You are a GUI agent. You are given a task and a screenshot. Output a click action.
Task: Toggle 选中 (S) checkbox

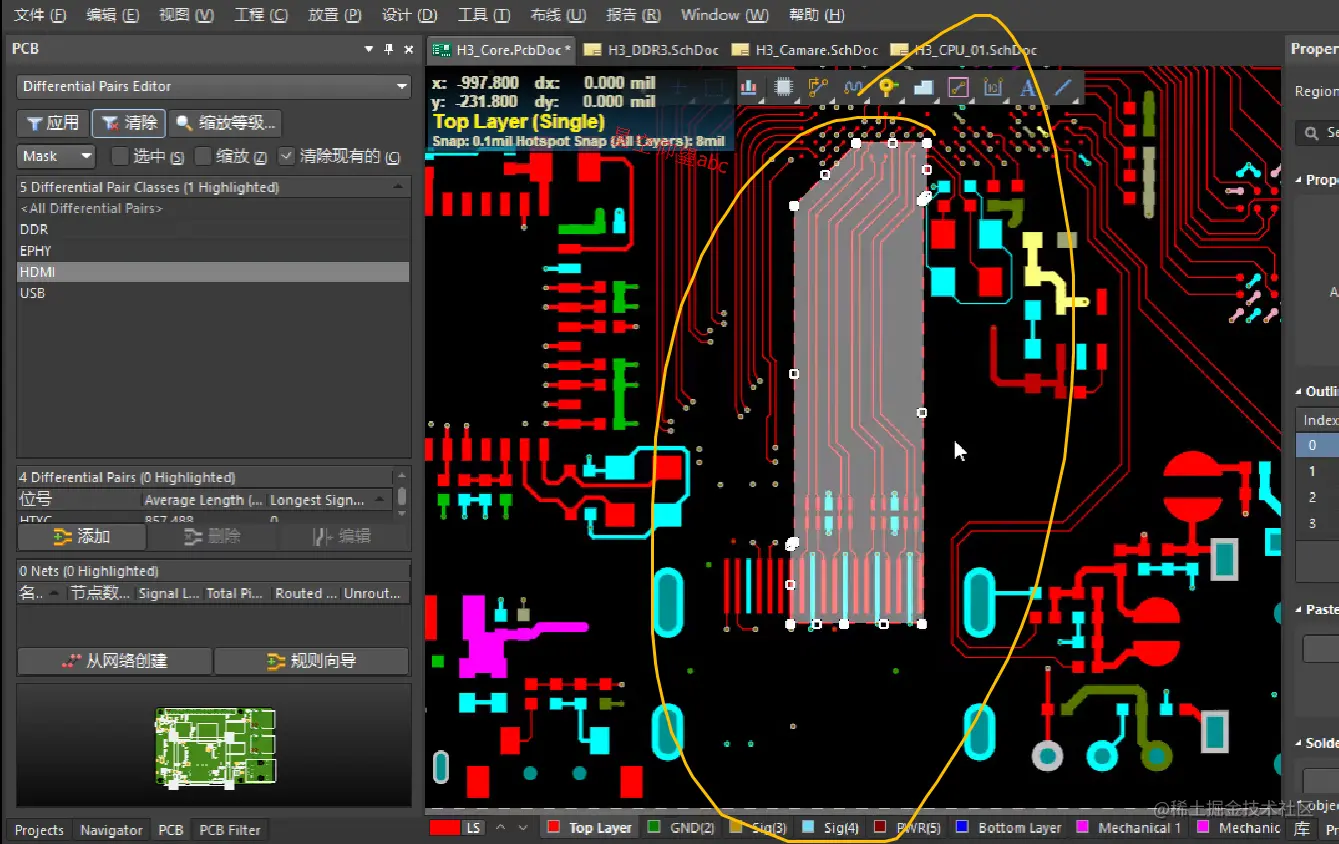pos(120,156)
